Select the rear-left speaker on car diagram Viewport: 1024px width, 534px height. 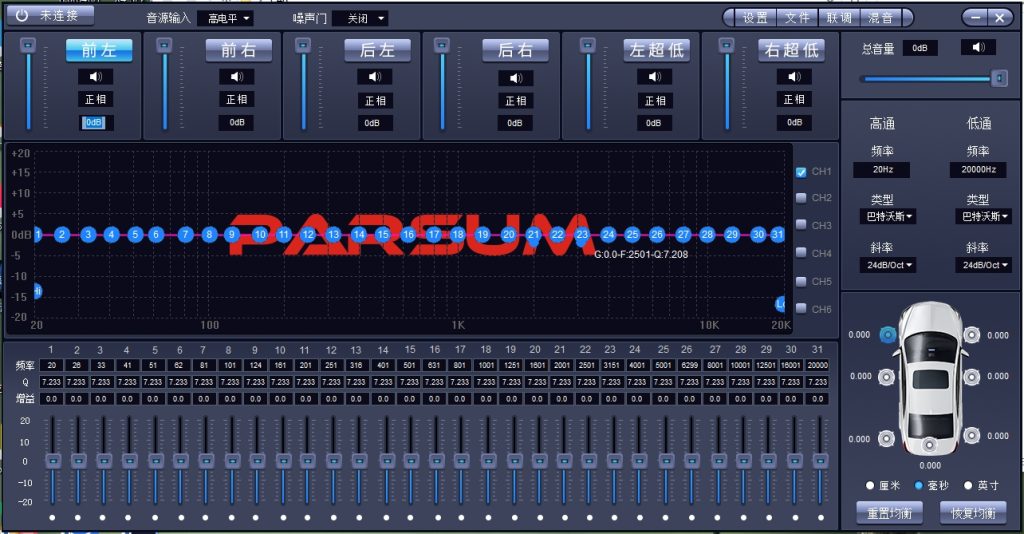coord(886,438)
